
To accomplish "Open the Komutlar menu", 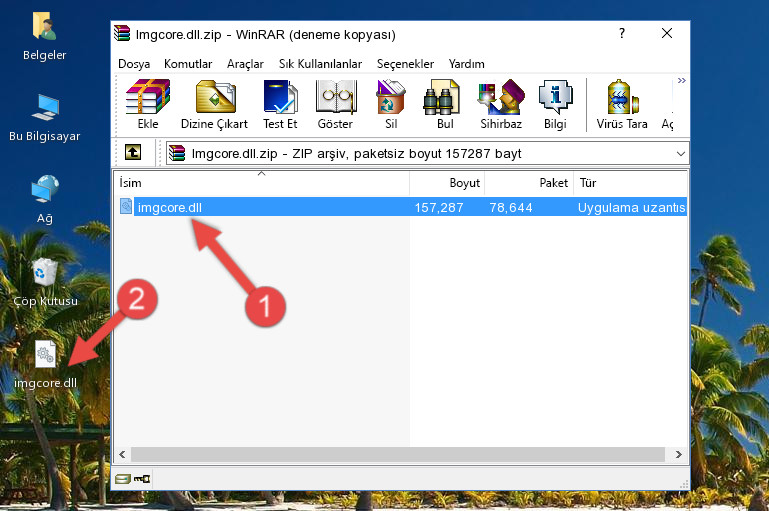I will (188, 64).
